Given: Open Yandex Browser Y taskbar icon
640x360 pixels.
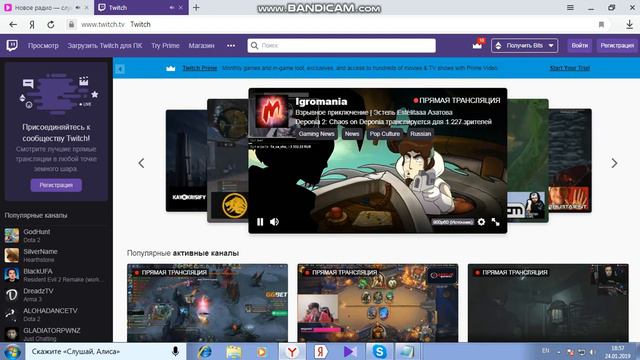Looking at the screenshot, I should tap(292, 351).
